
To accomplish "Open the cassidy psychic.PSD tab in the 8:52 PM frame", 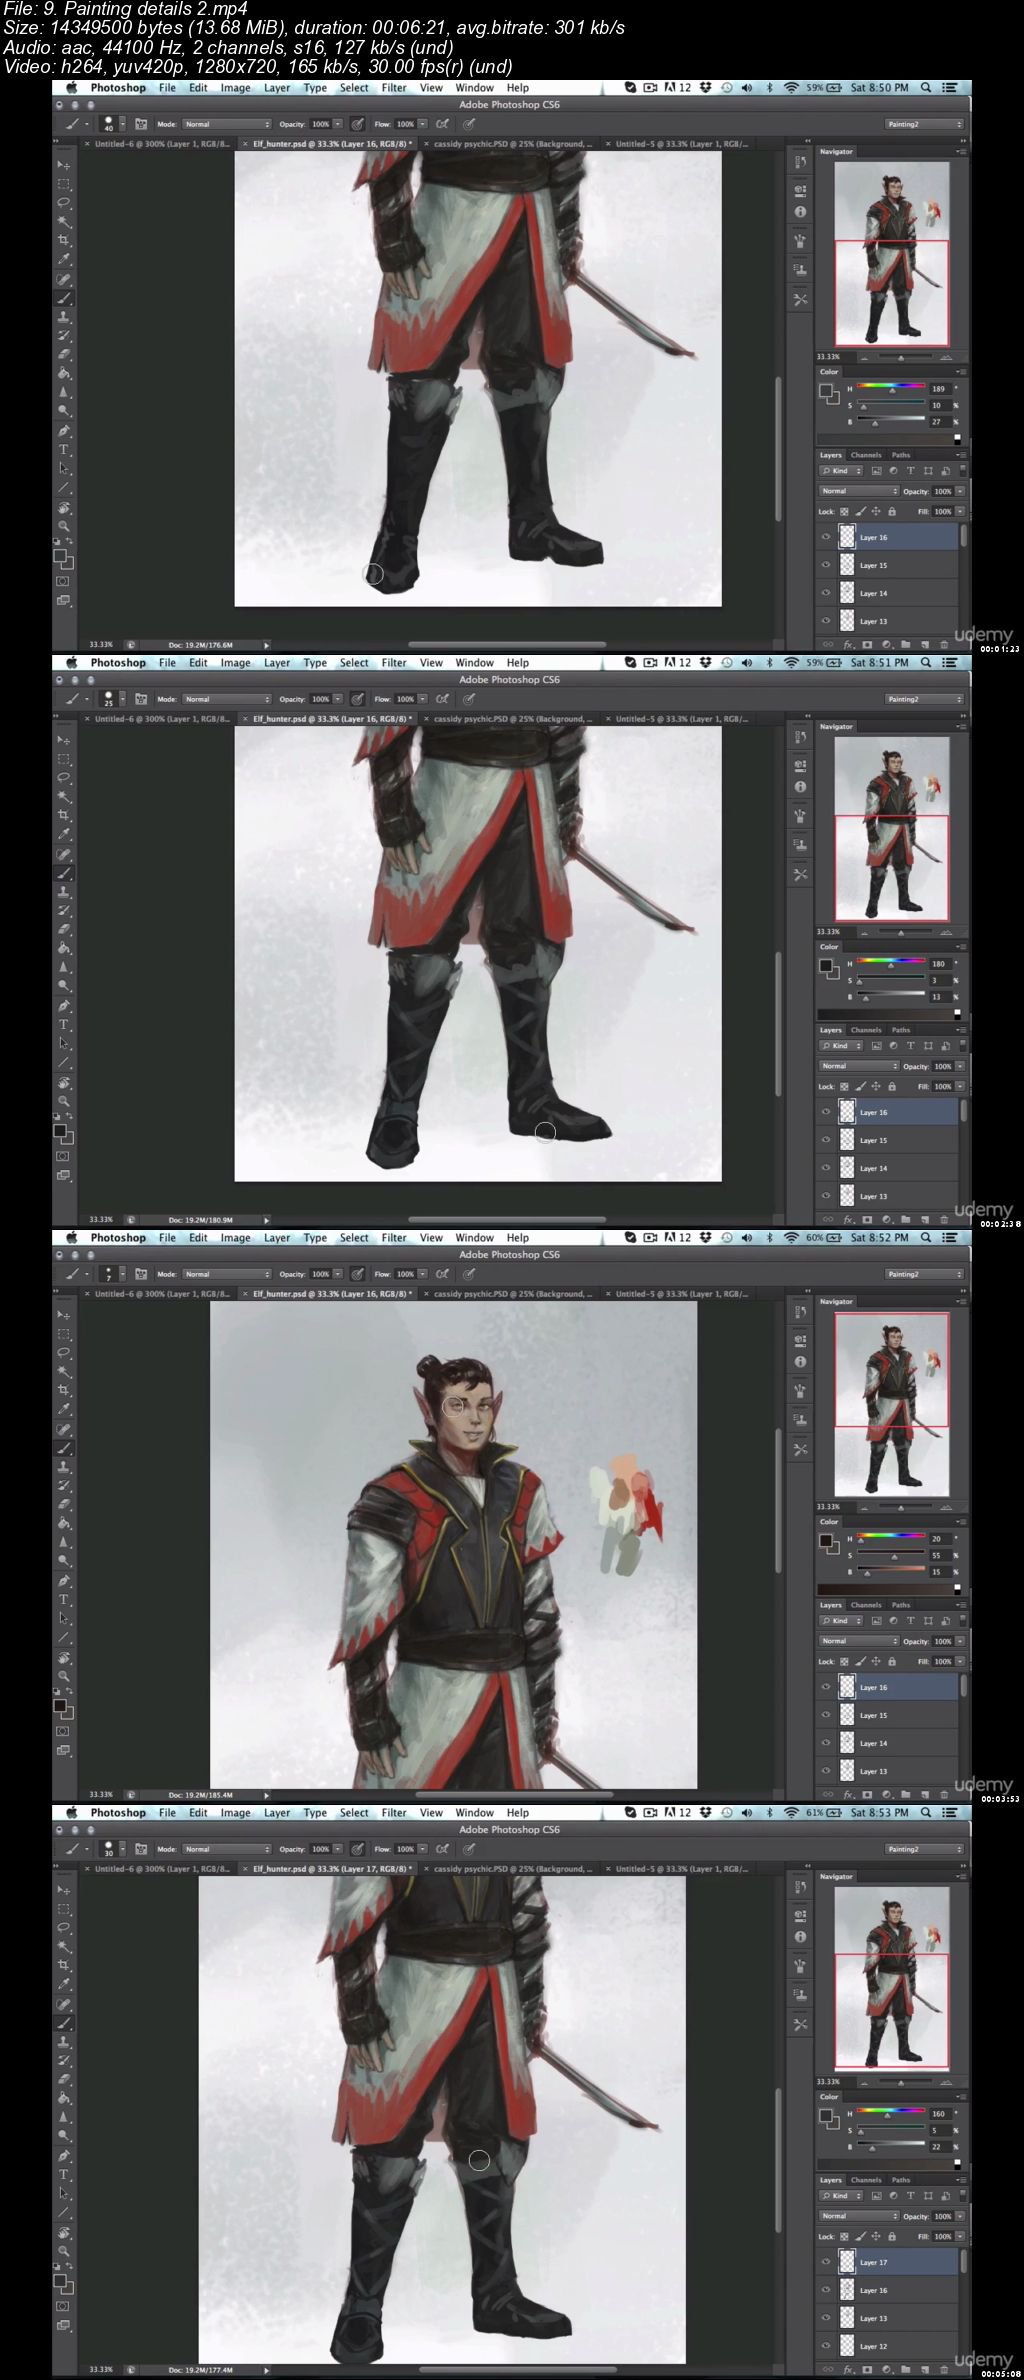I will point(512,1294).
